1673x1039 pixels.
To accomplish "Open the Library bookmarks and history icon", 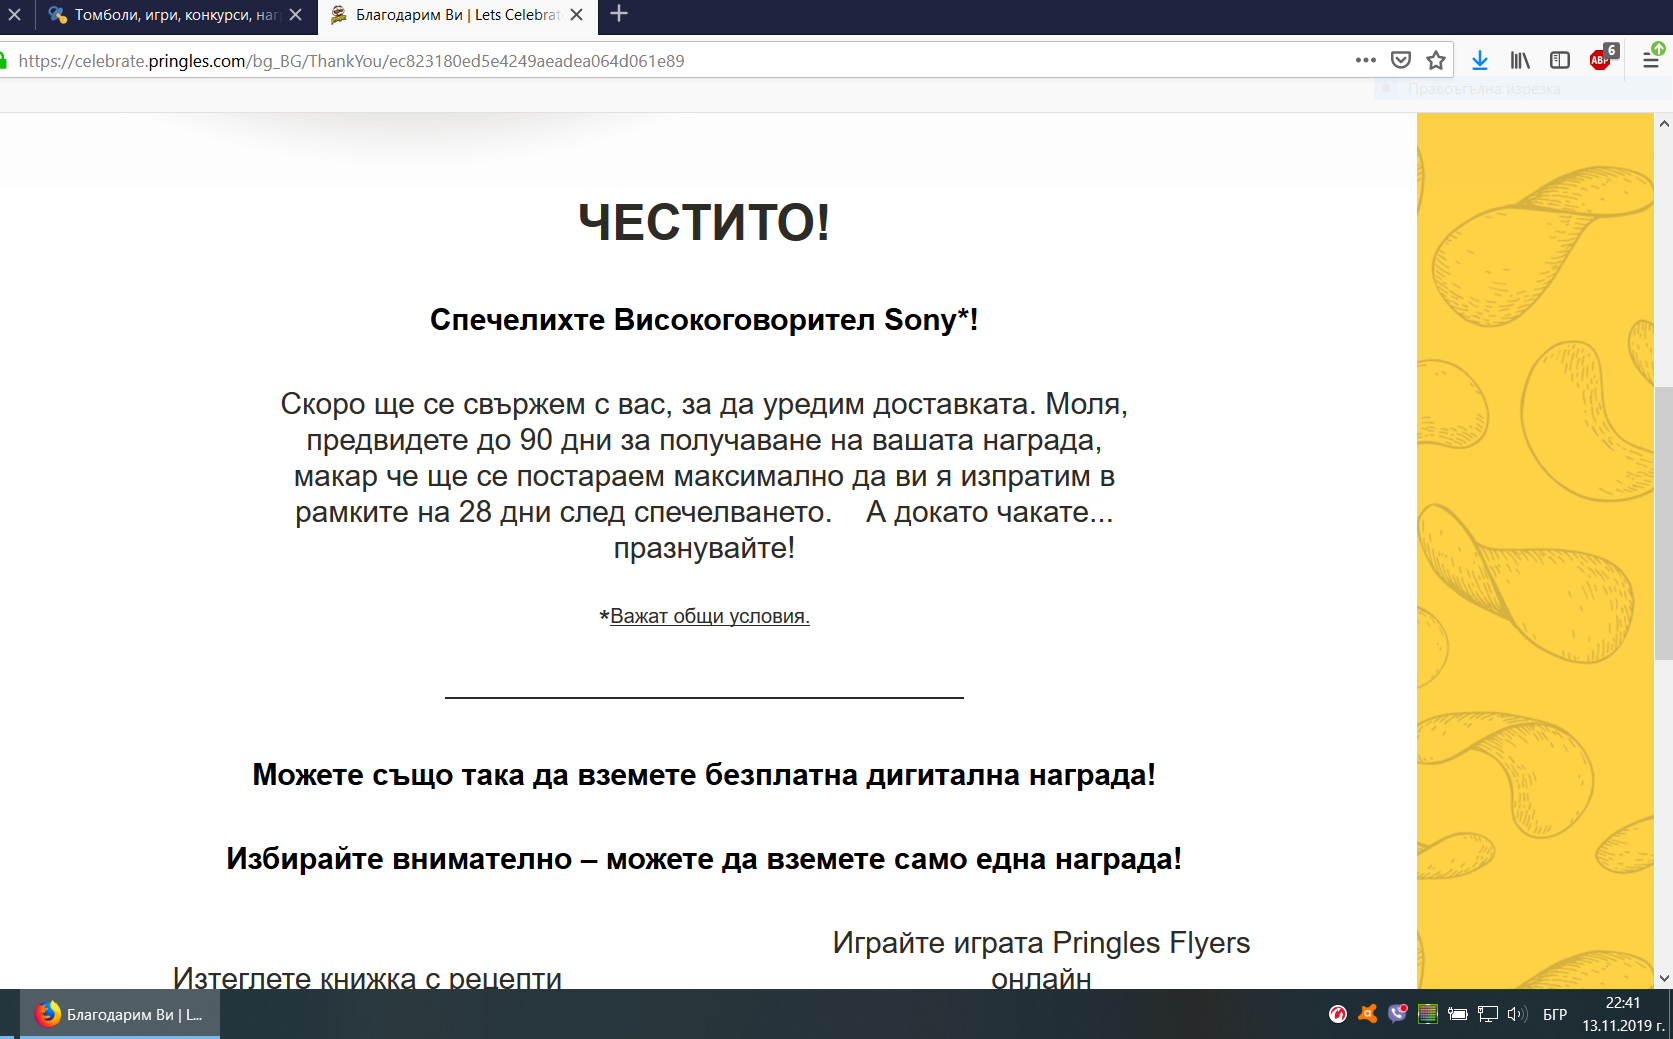I will pos(1520,60).
